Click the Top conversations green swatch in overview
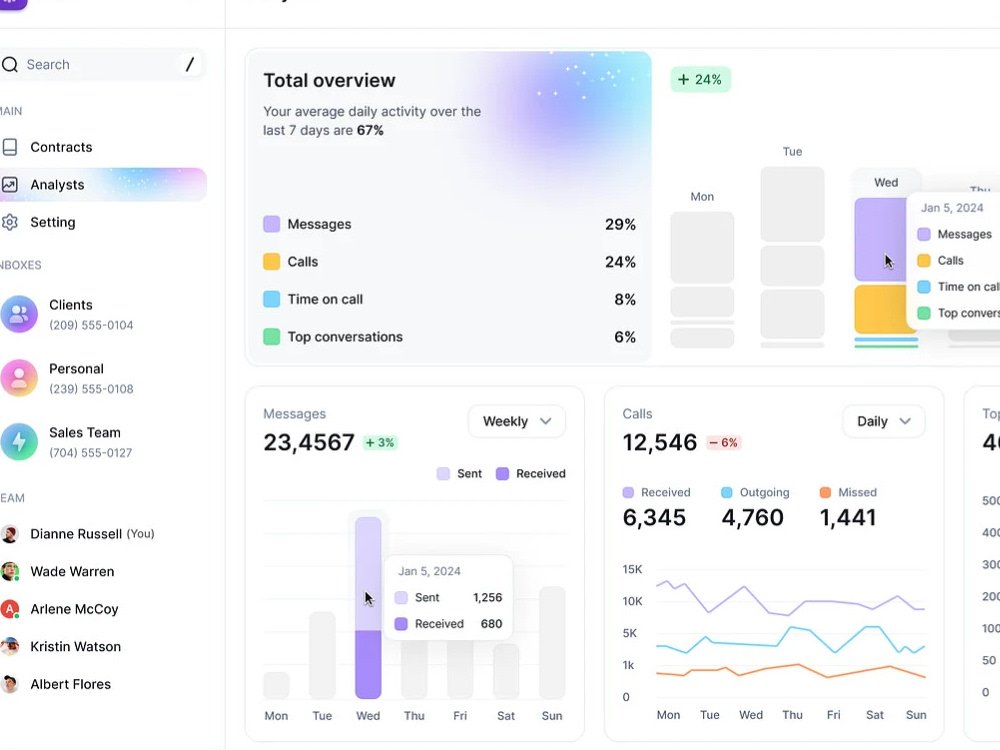Screen dimensions: 1000x750 coord(272,337)
